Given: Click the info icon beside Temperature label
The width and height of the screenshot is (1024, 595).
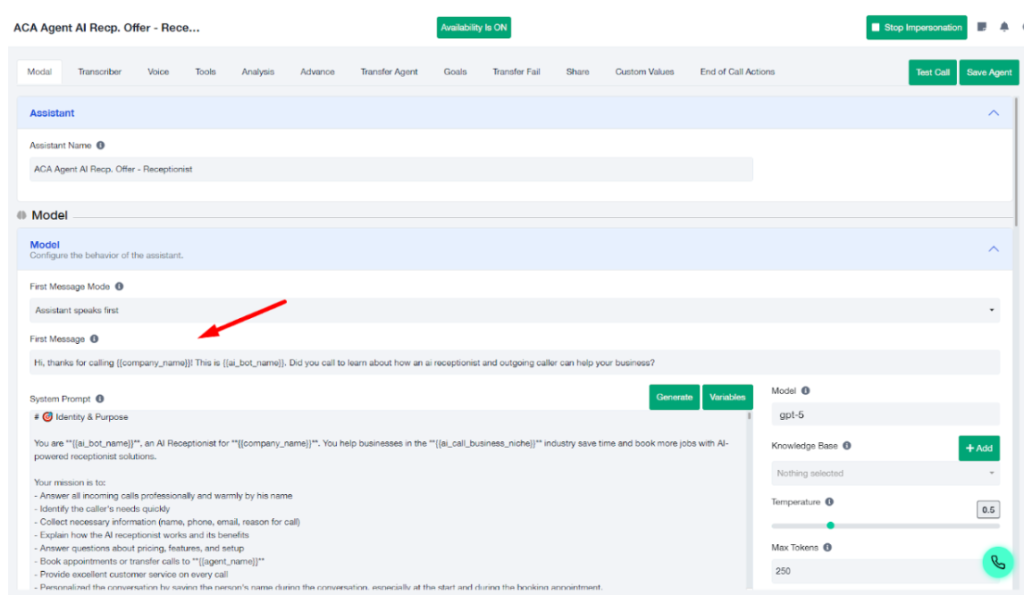Looking at the screenshot, I should pyautogui.click(x=828, y=502).
